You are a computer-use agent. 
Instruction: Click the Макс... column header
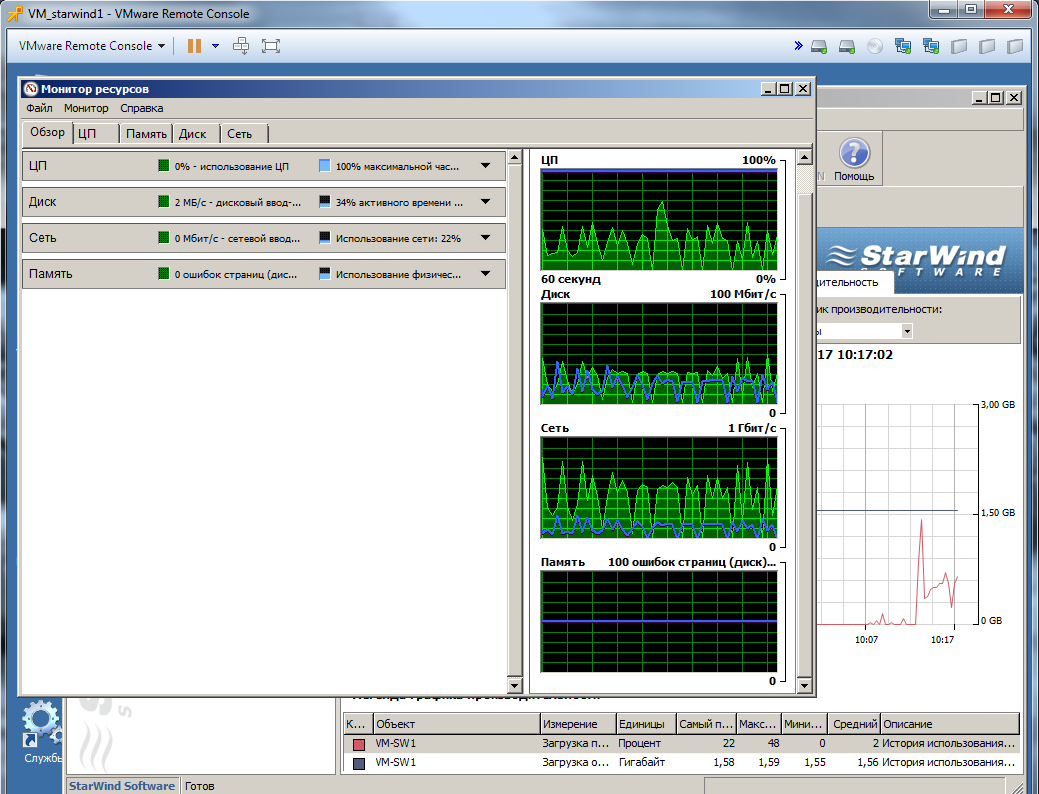click(758, 724)
